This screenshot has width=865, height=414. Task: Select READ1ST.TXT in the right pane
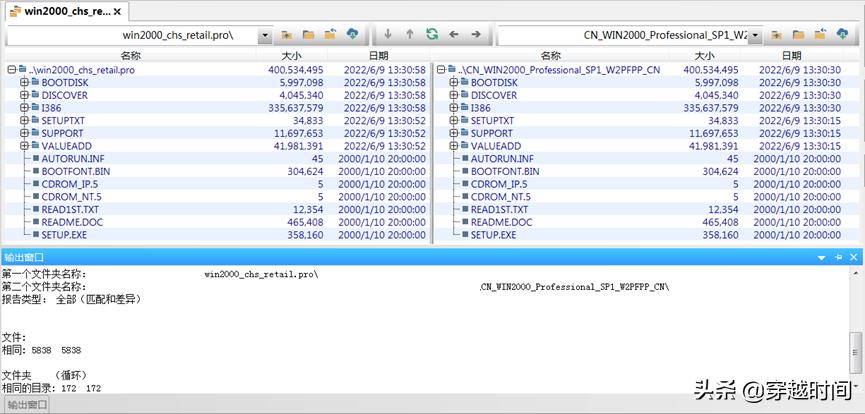click(x=499, y=210)
